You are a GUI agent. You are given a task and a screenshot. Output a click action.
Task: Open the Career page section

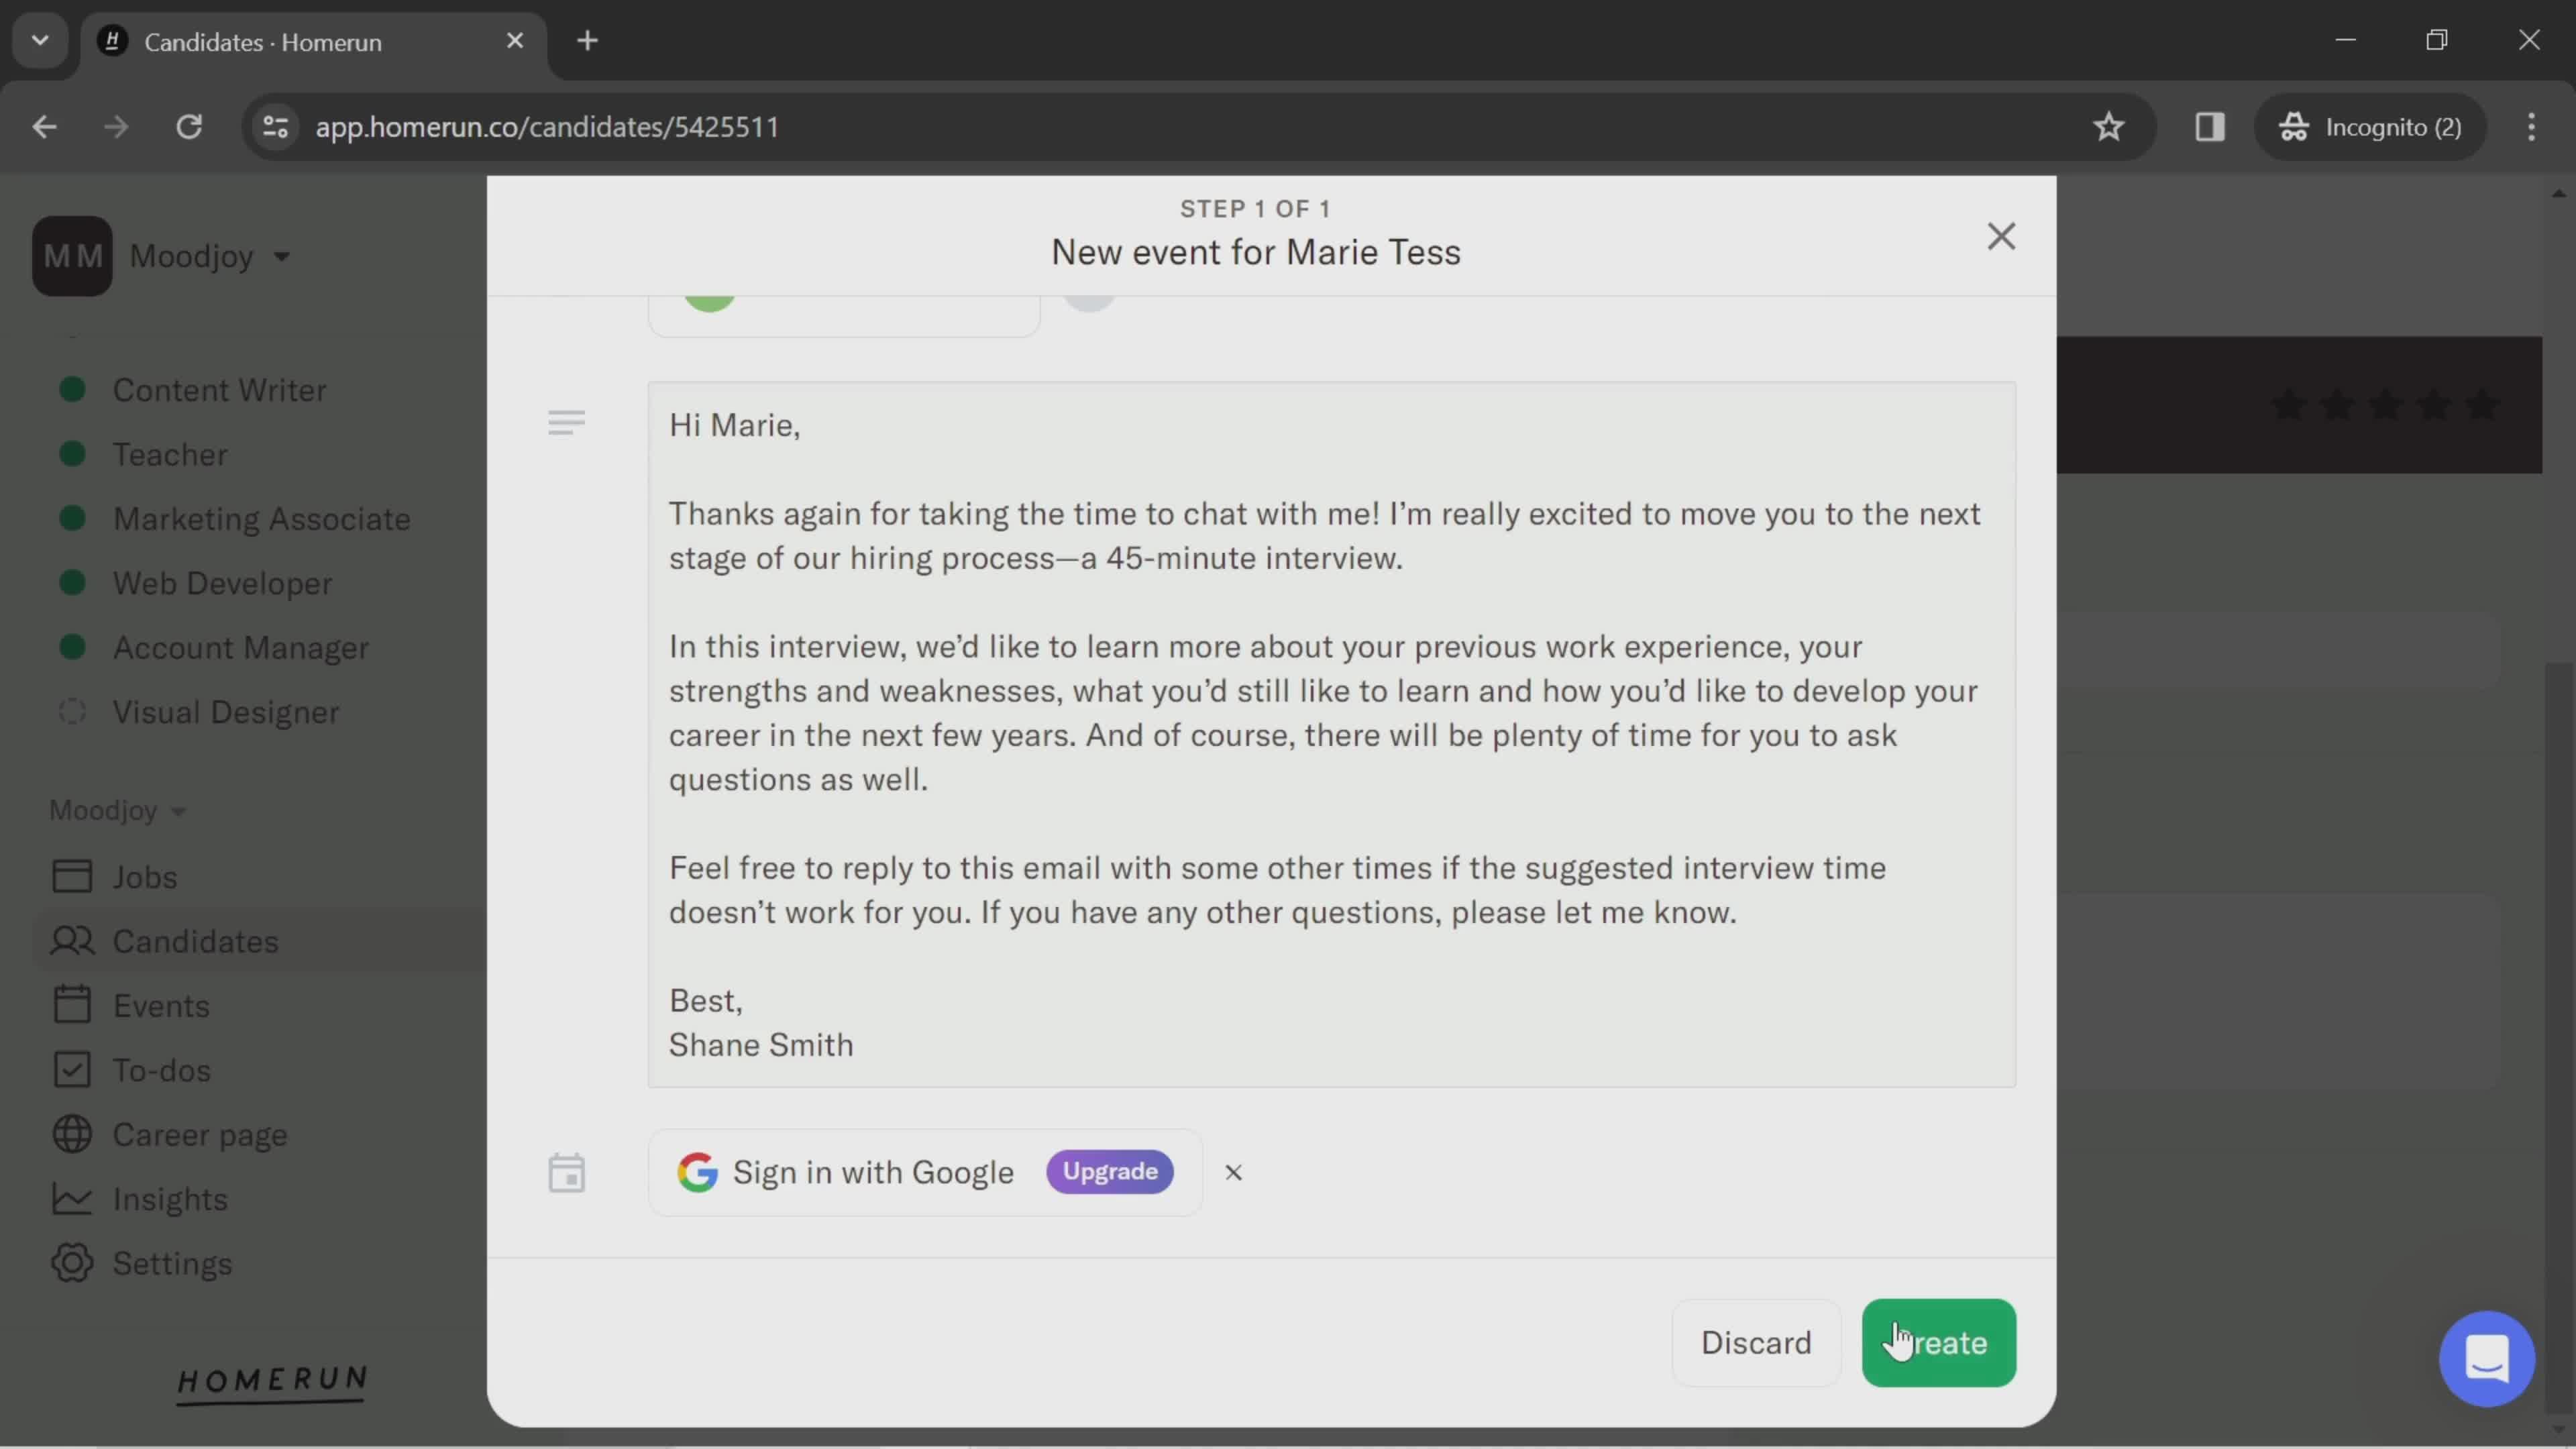coord(199,1135)
